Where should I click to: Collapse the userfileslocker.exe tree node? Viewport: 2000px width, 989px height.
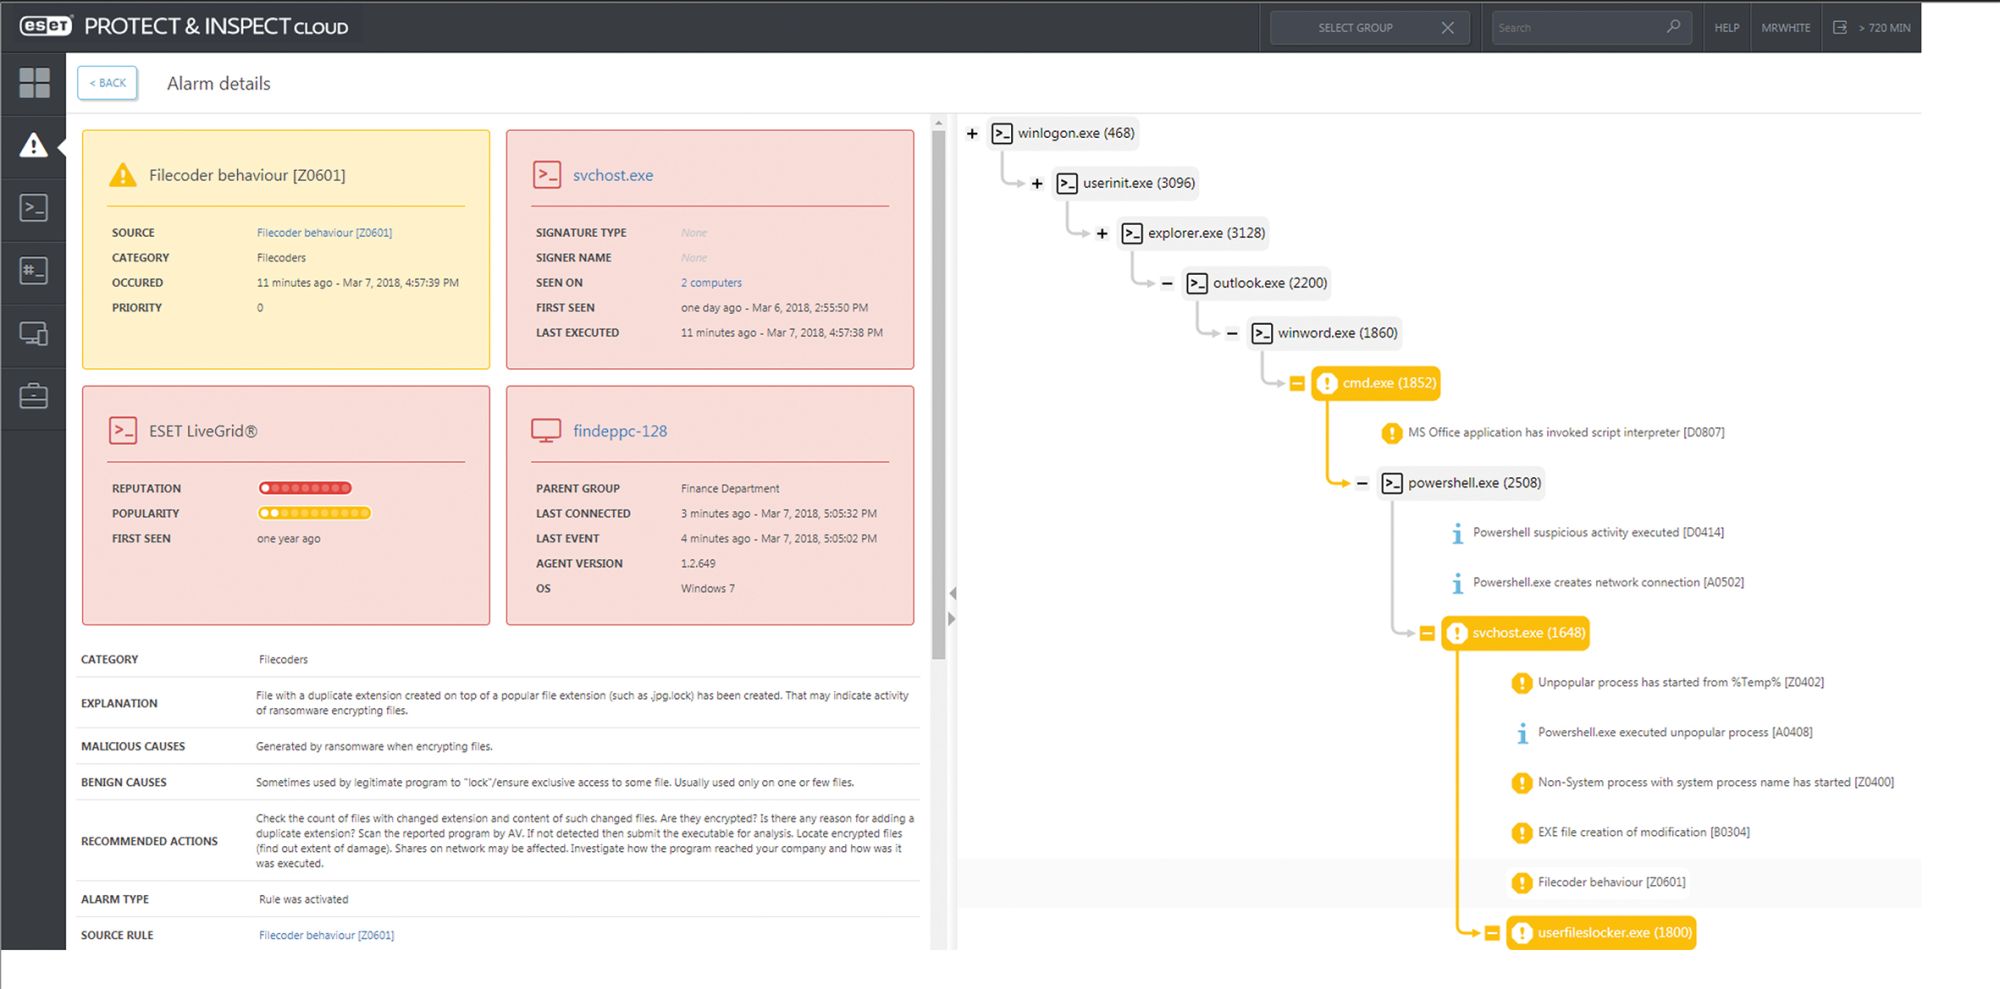(x=1492, y=933)
